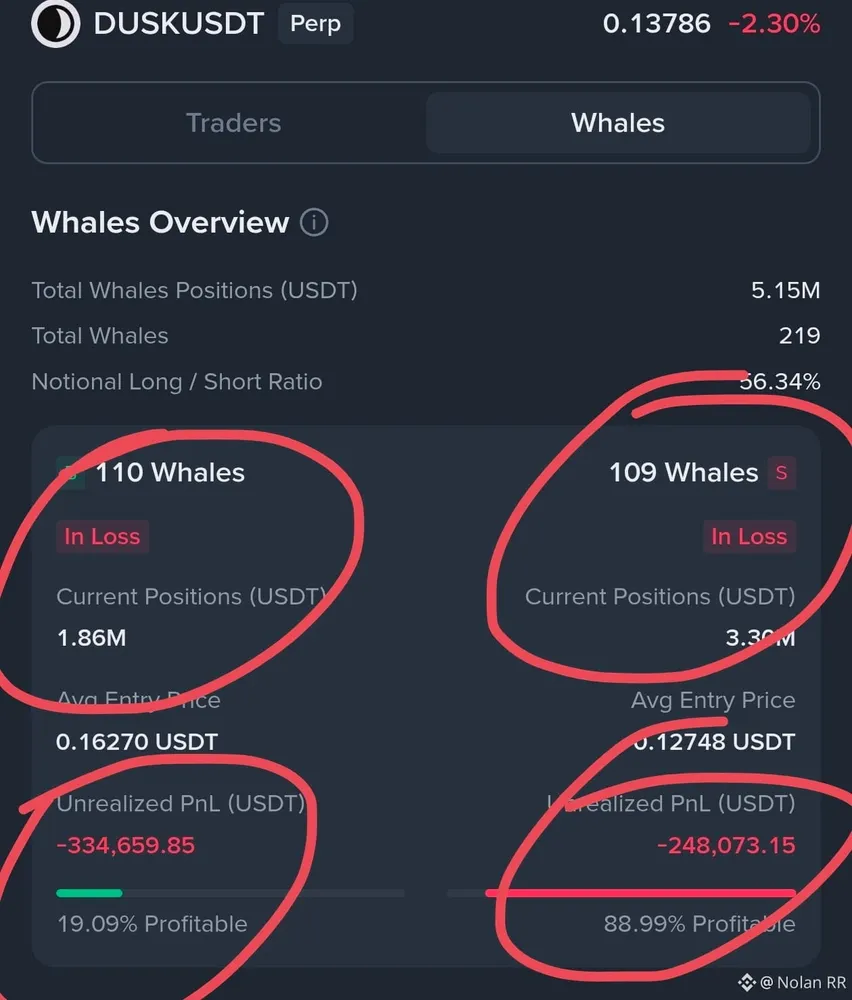Click the green long badge beside 110 Whales

68,472
